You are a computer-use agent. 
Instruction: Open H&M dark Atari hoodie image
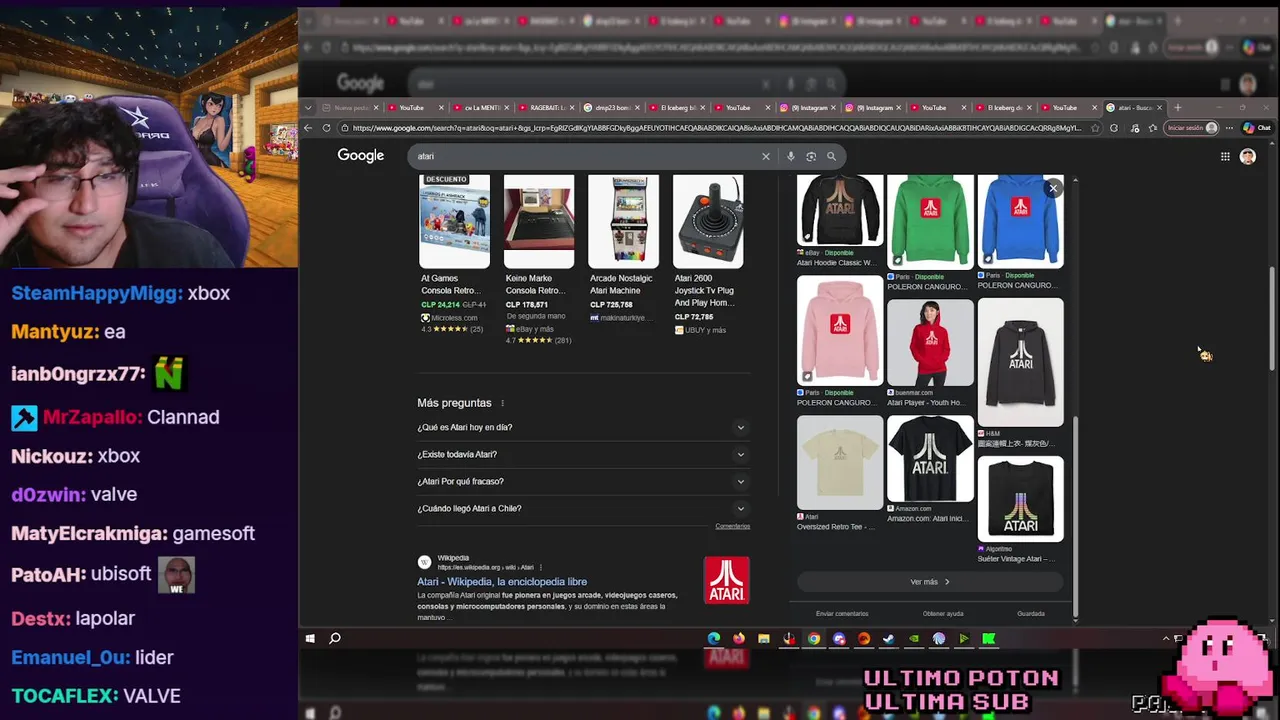point(1020,362)
